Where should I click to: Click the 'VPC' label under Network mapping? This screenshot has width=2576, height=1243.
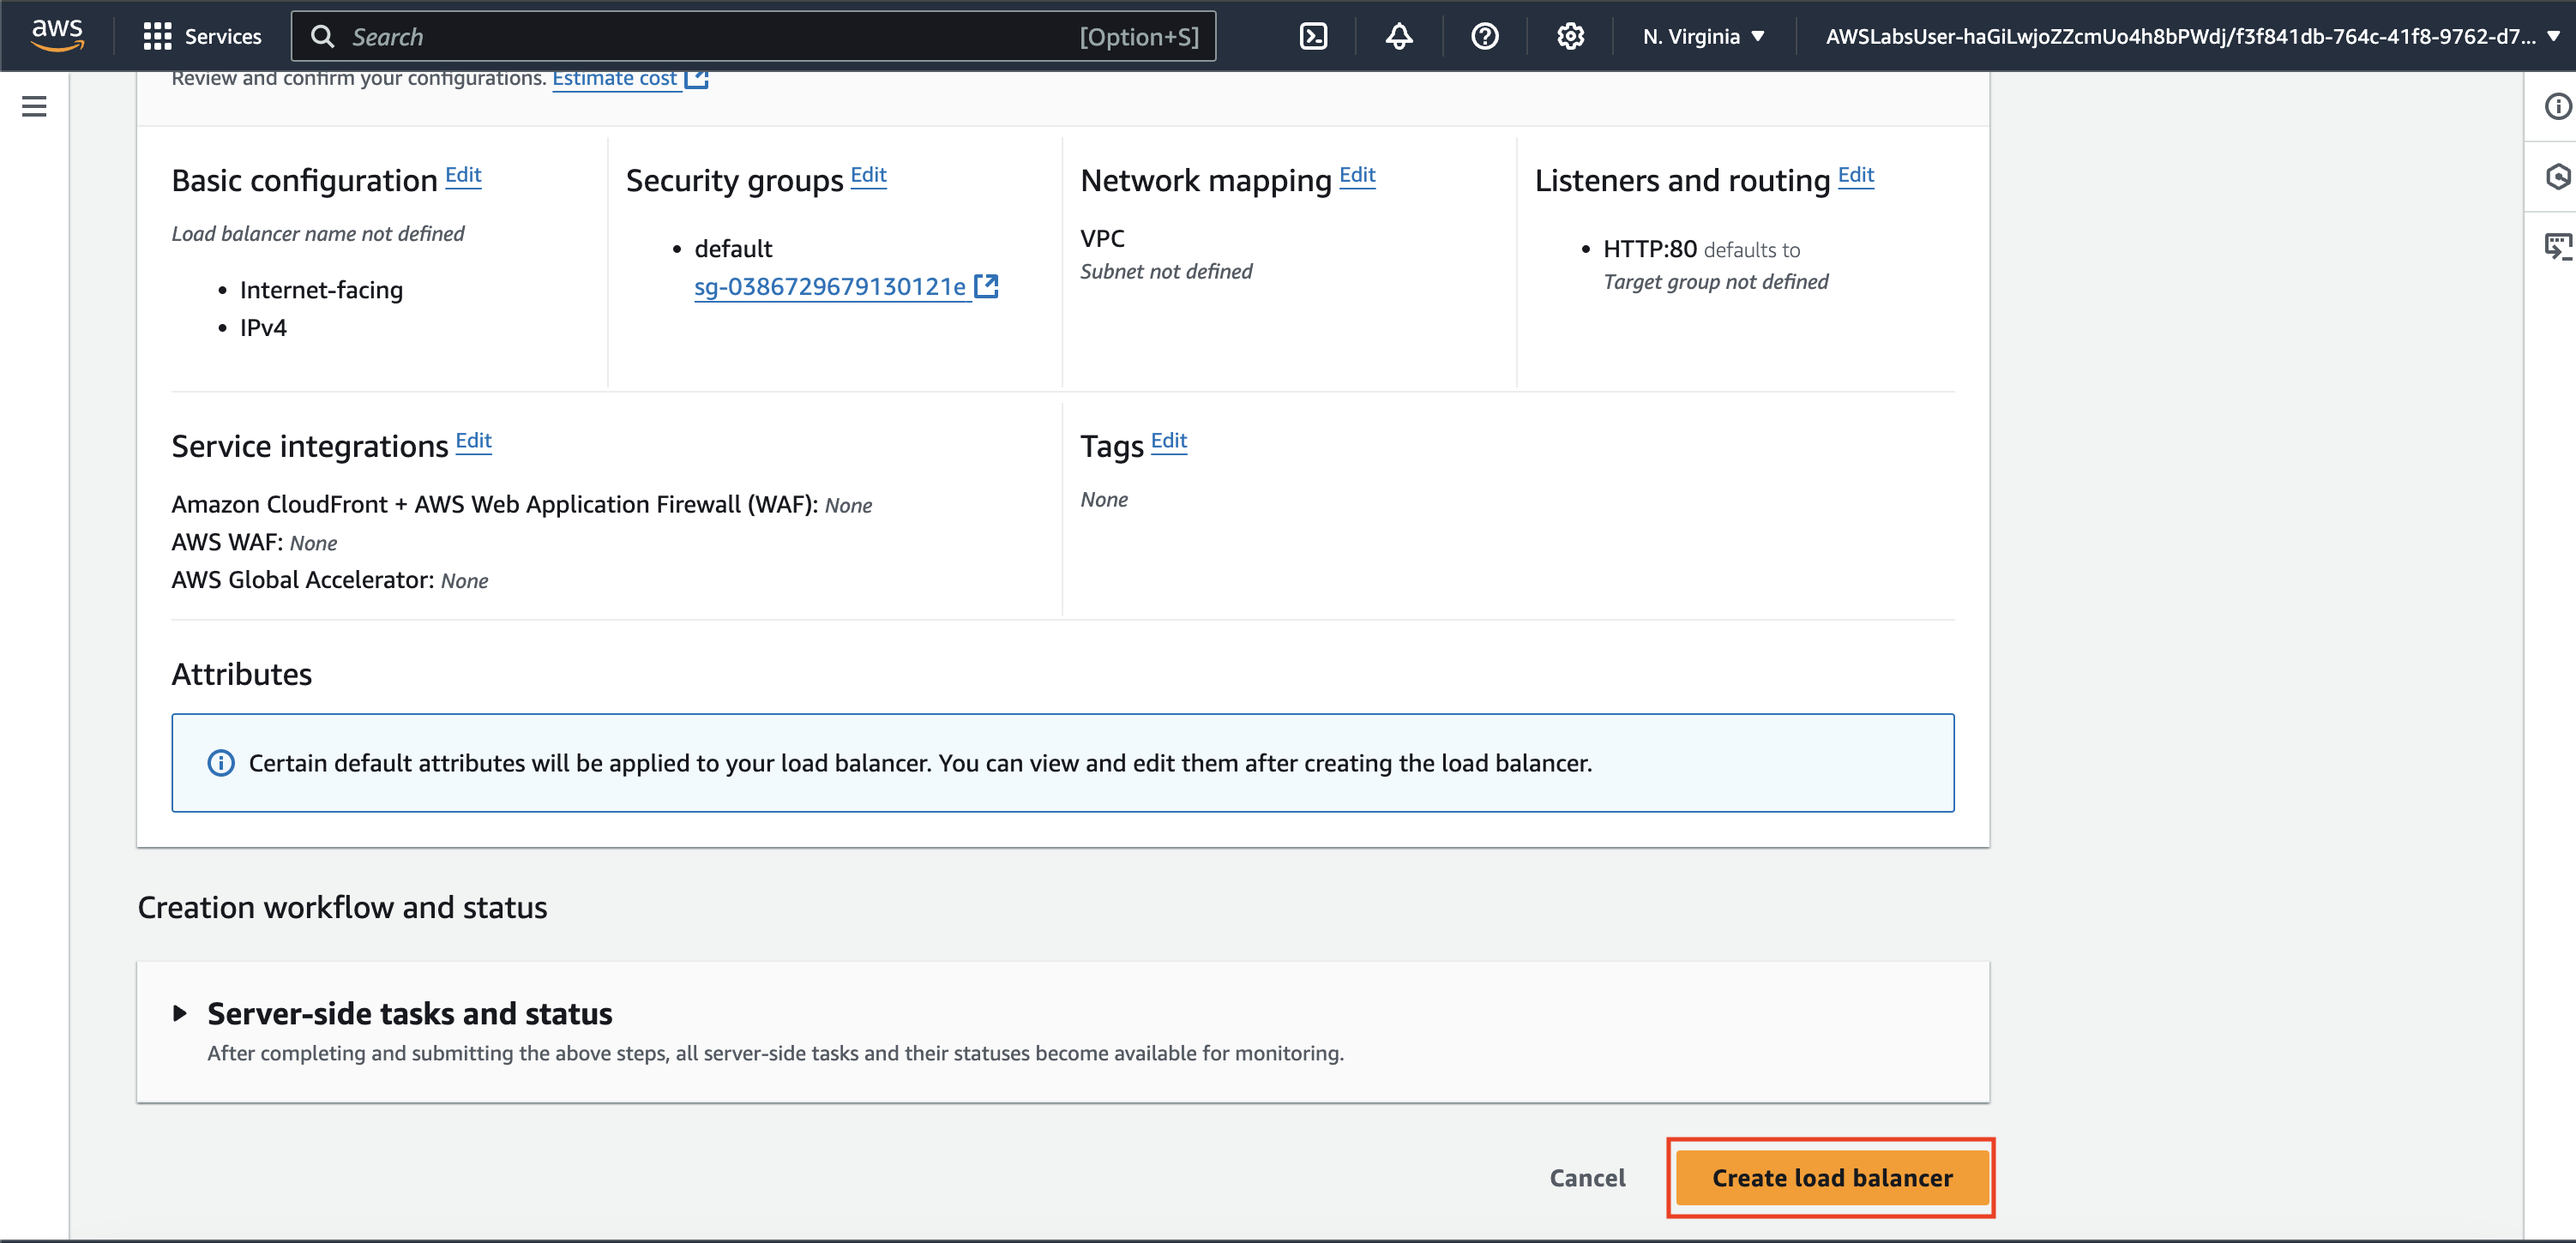(1102, 239)
